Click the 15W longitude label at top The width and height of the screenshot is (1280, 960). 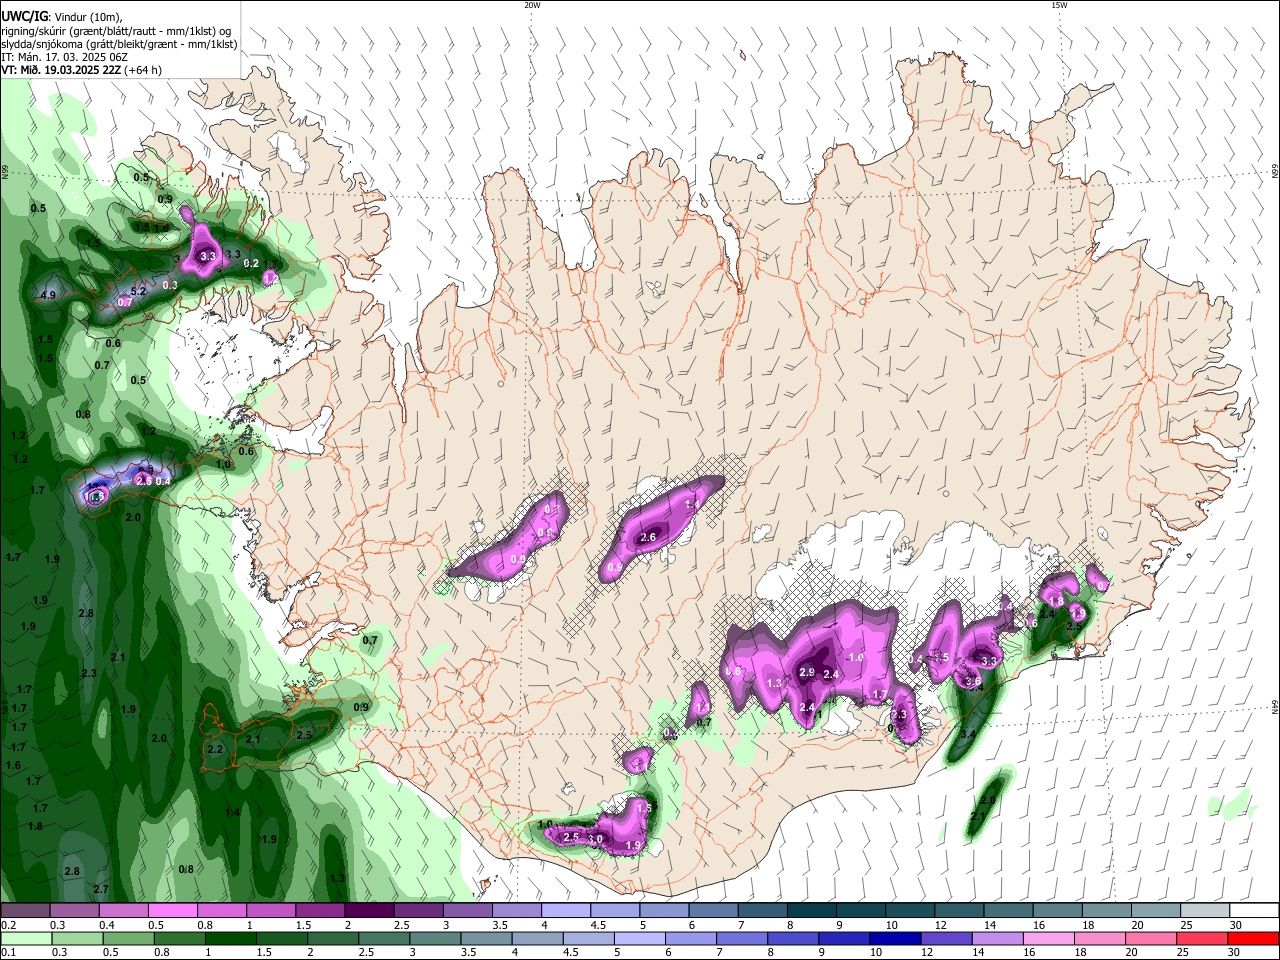(x=1059, y=5)
